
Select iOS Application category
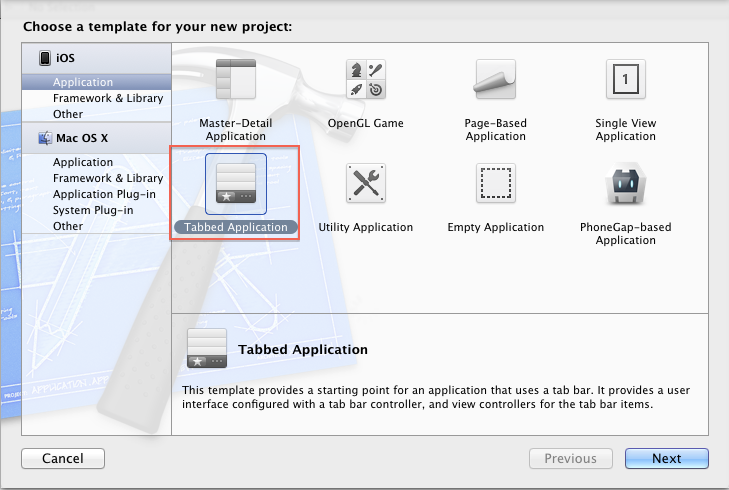click(x=96, y=82)
